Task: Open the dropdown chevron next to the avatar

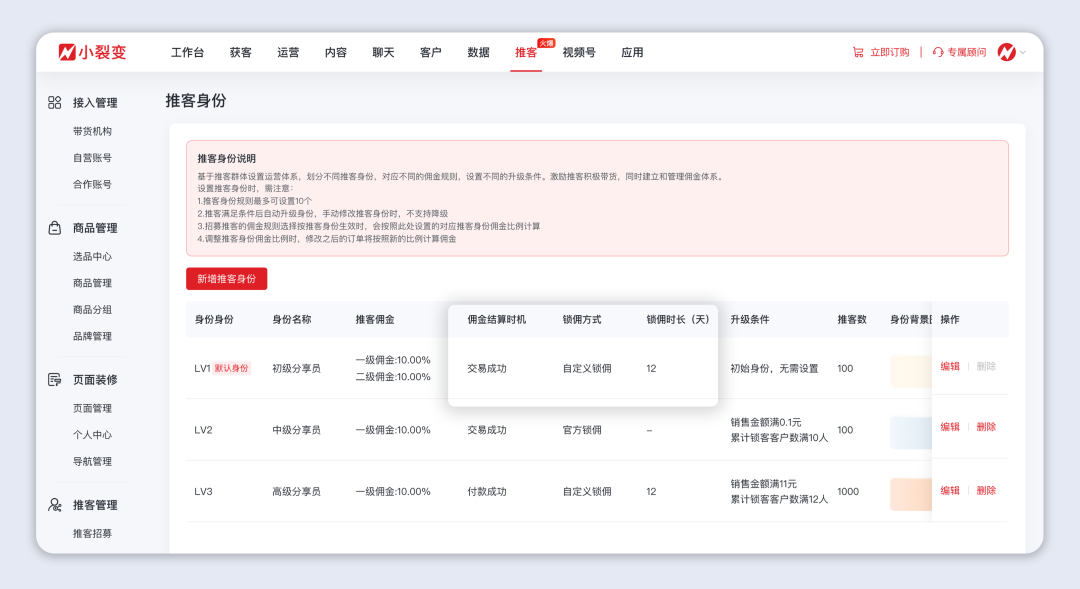Action: click(1021, 52)
